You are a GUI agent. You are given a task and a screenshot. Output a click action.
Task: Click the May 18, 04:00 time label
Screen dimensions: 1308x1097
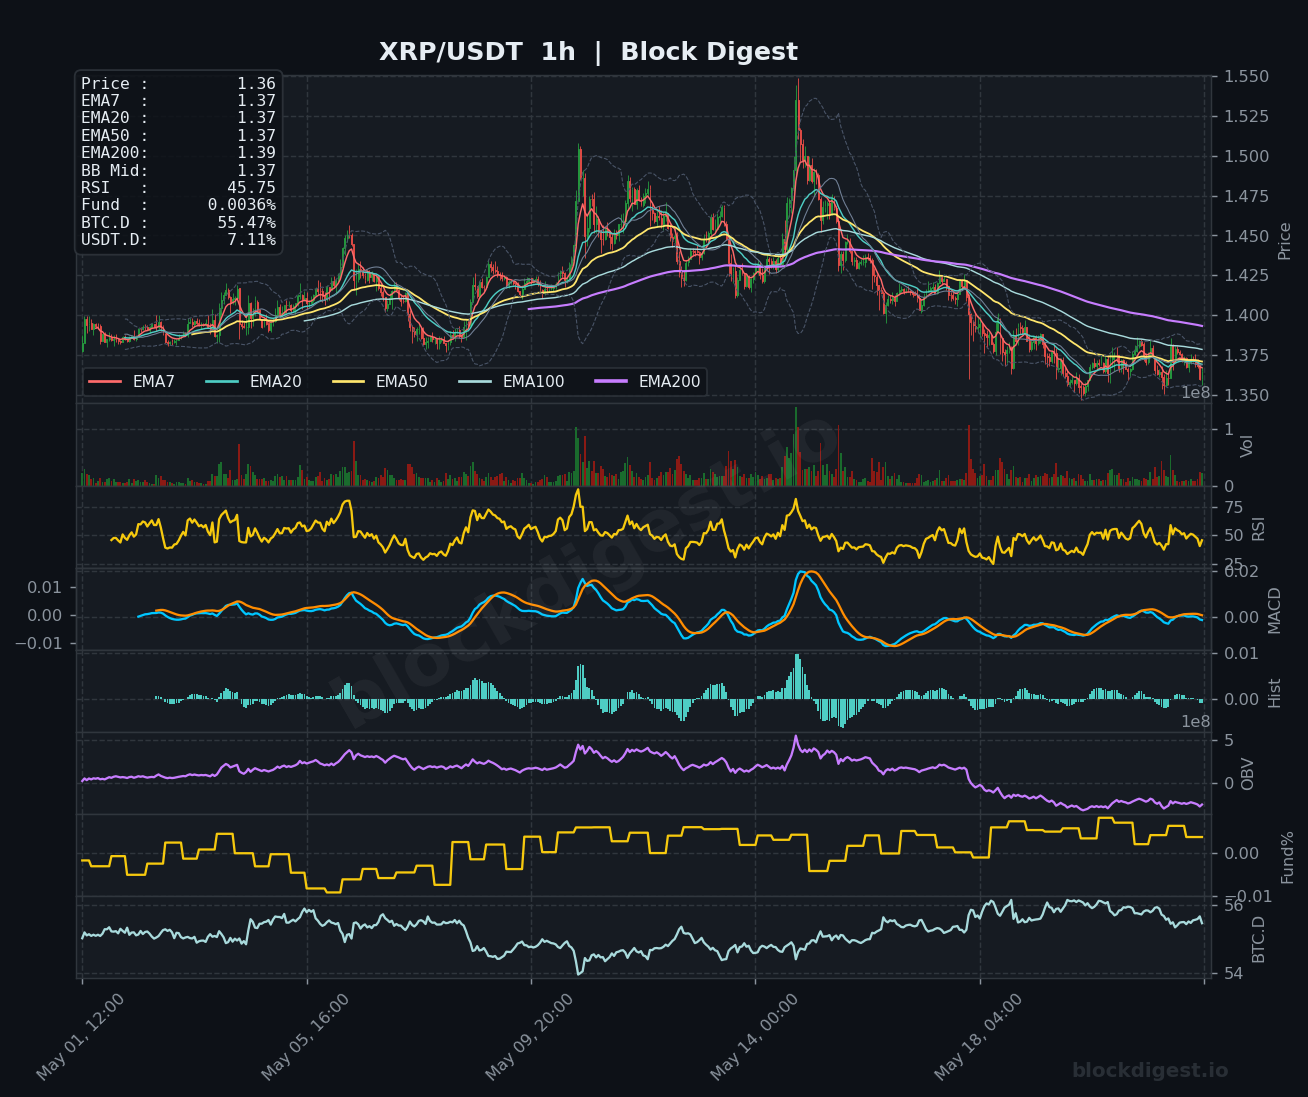coord(979,1037)
